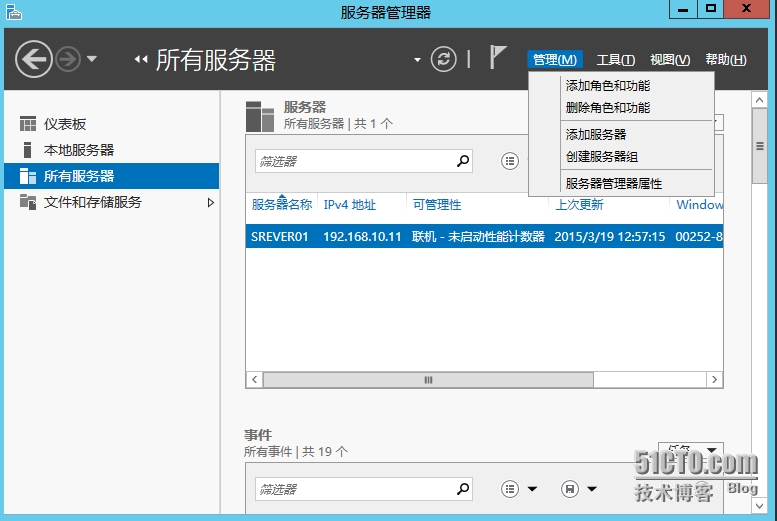Expand the events criteria dropdown arrow
This screenshot has height=521, width=777.
pyautogui.click(x=532, y=489)
